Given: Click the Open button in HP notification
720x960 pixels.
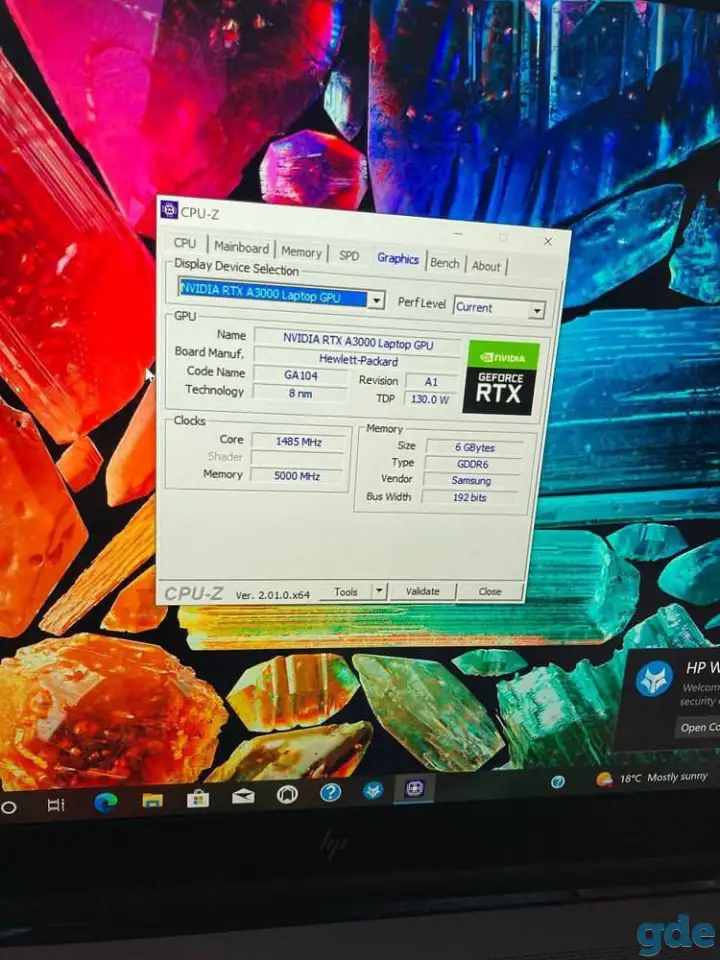Looking at the screenshot, I should pos(699,728).
